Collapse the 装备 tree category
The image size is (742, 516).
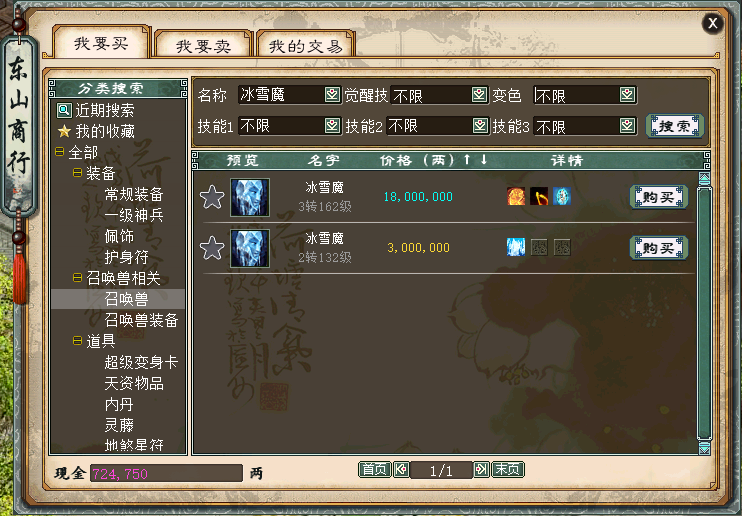tap(77, 173)
